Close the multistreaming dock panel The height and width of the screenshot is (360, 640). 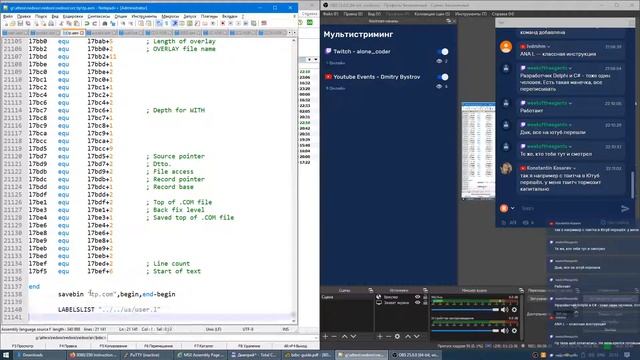[x=453, y=21]
